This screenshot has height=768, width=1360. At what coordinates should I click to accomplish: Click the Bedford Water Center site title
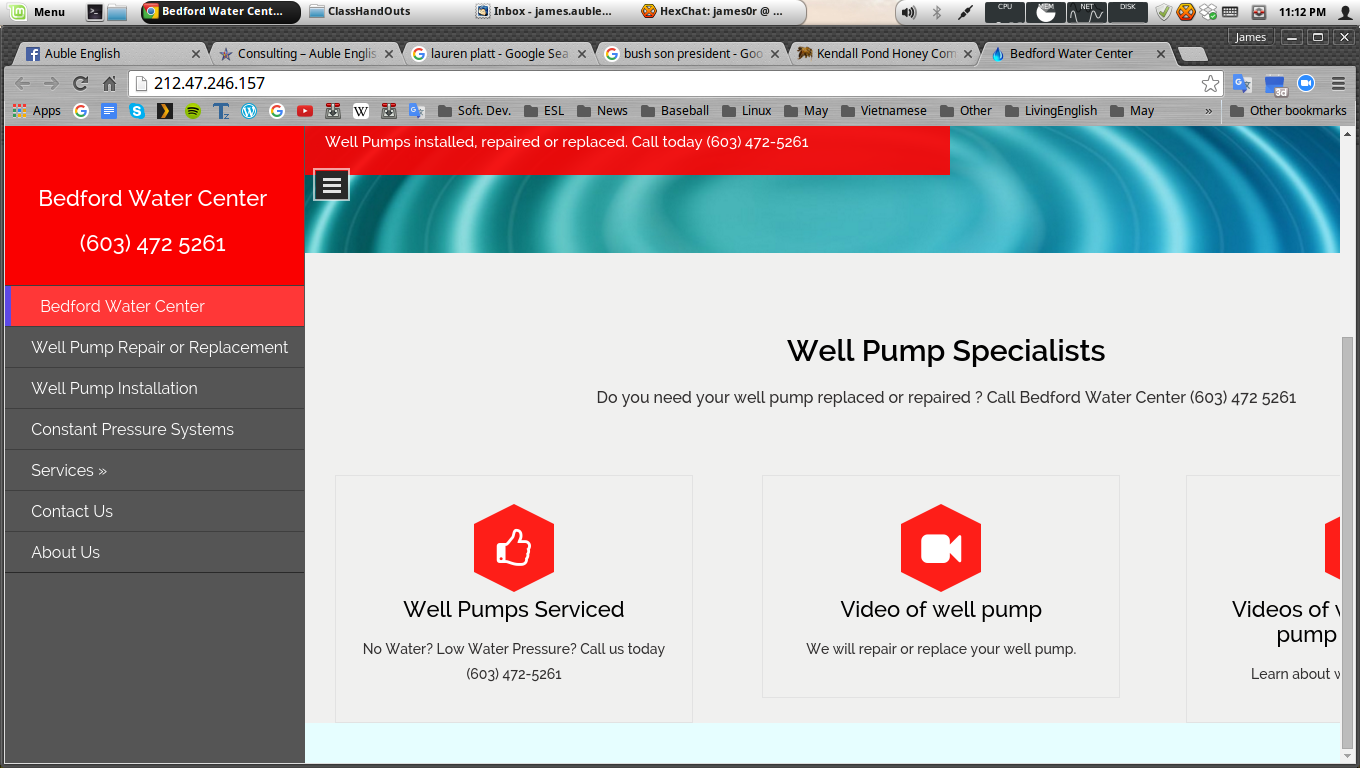tap(153, 198)
